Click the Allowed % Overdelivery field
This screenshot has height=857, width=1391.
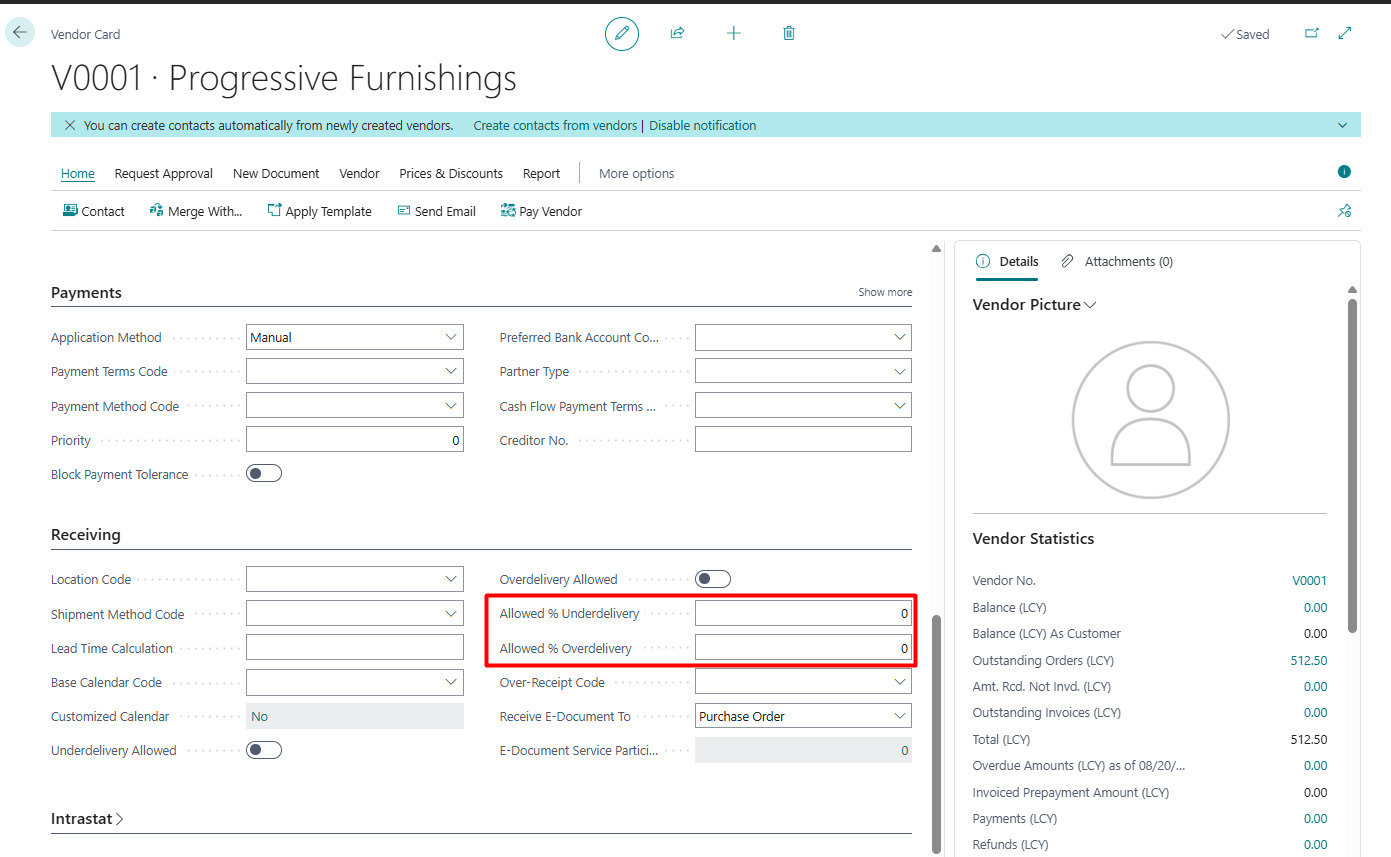tap(803, 648)
